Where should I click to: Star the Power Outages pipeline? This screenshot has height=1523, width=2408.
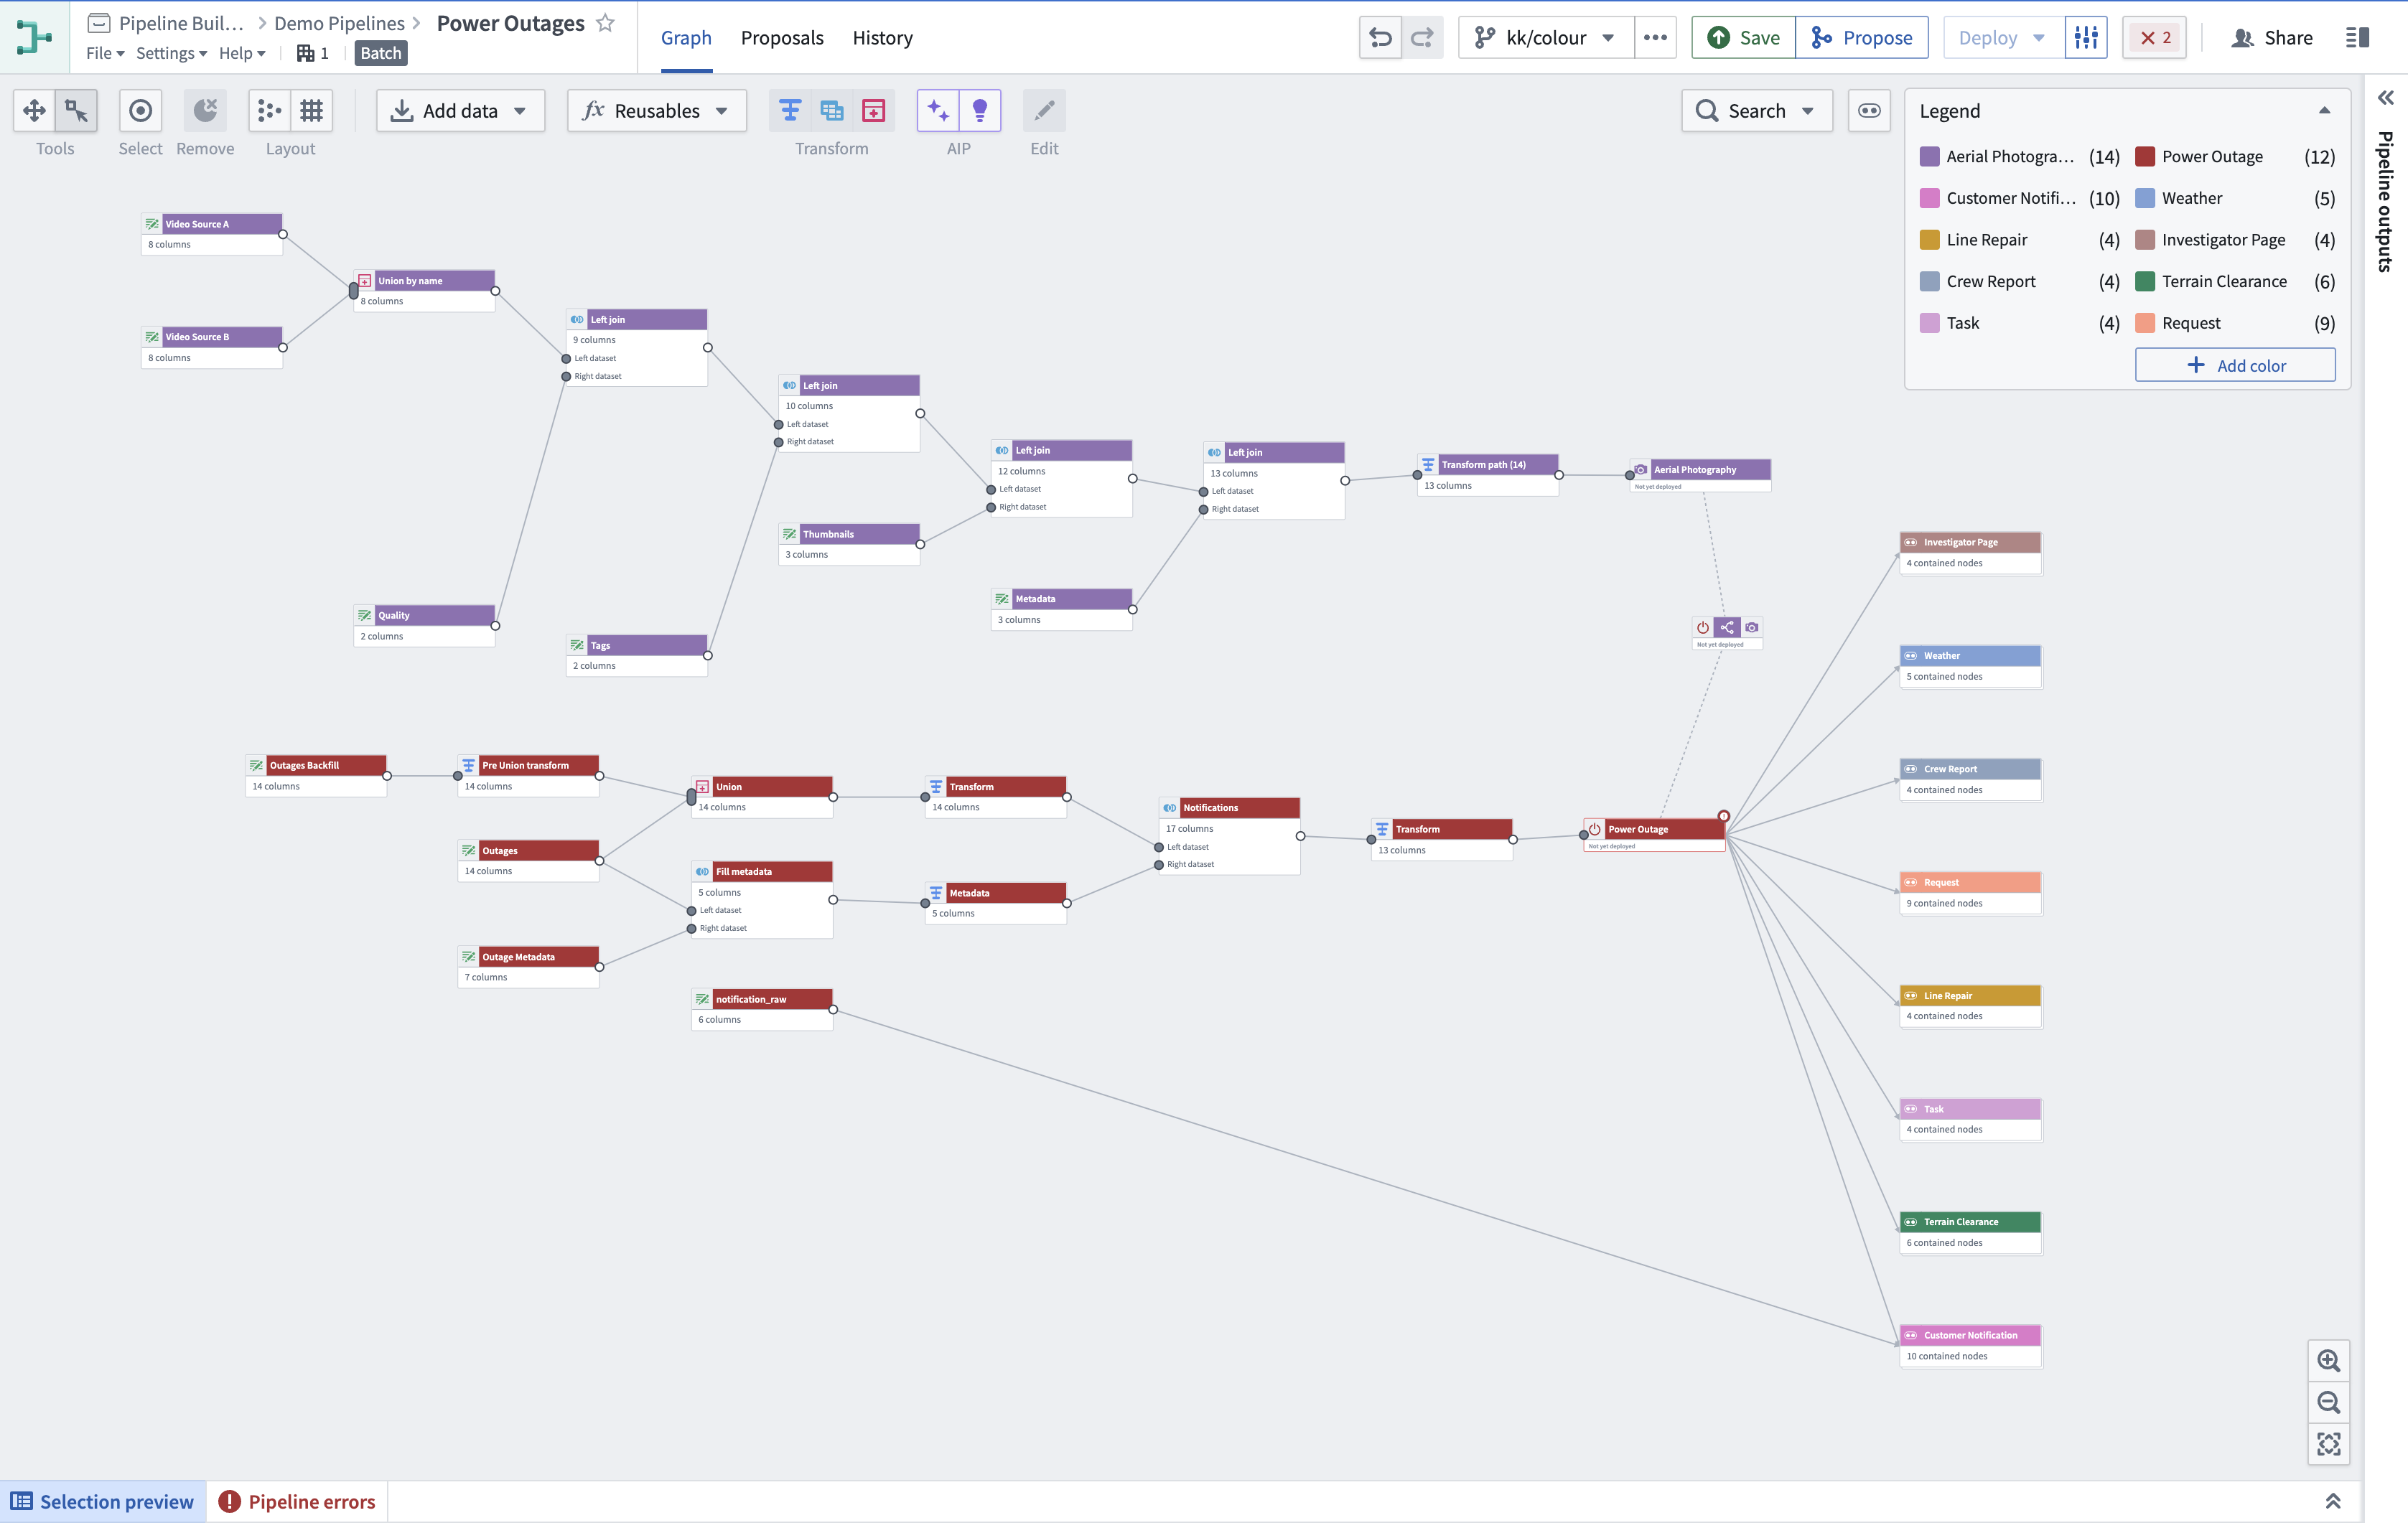coord(605,23)
